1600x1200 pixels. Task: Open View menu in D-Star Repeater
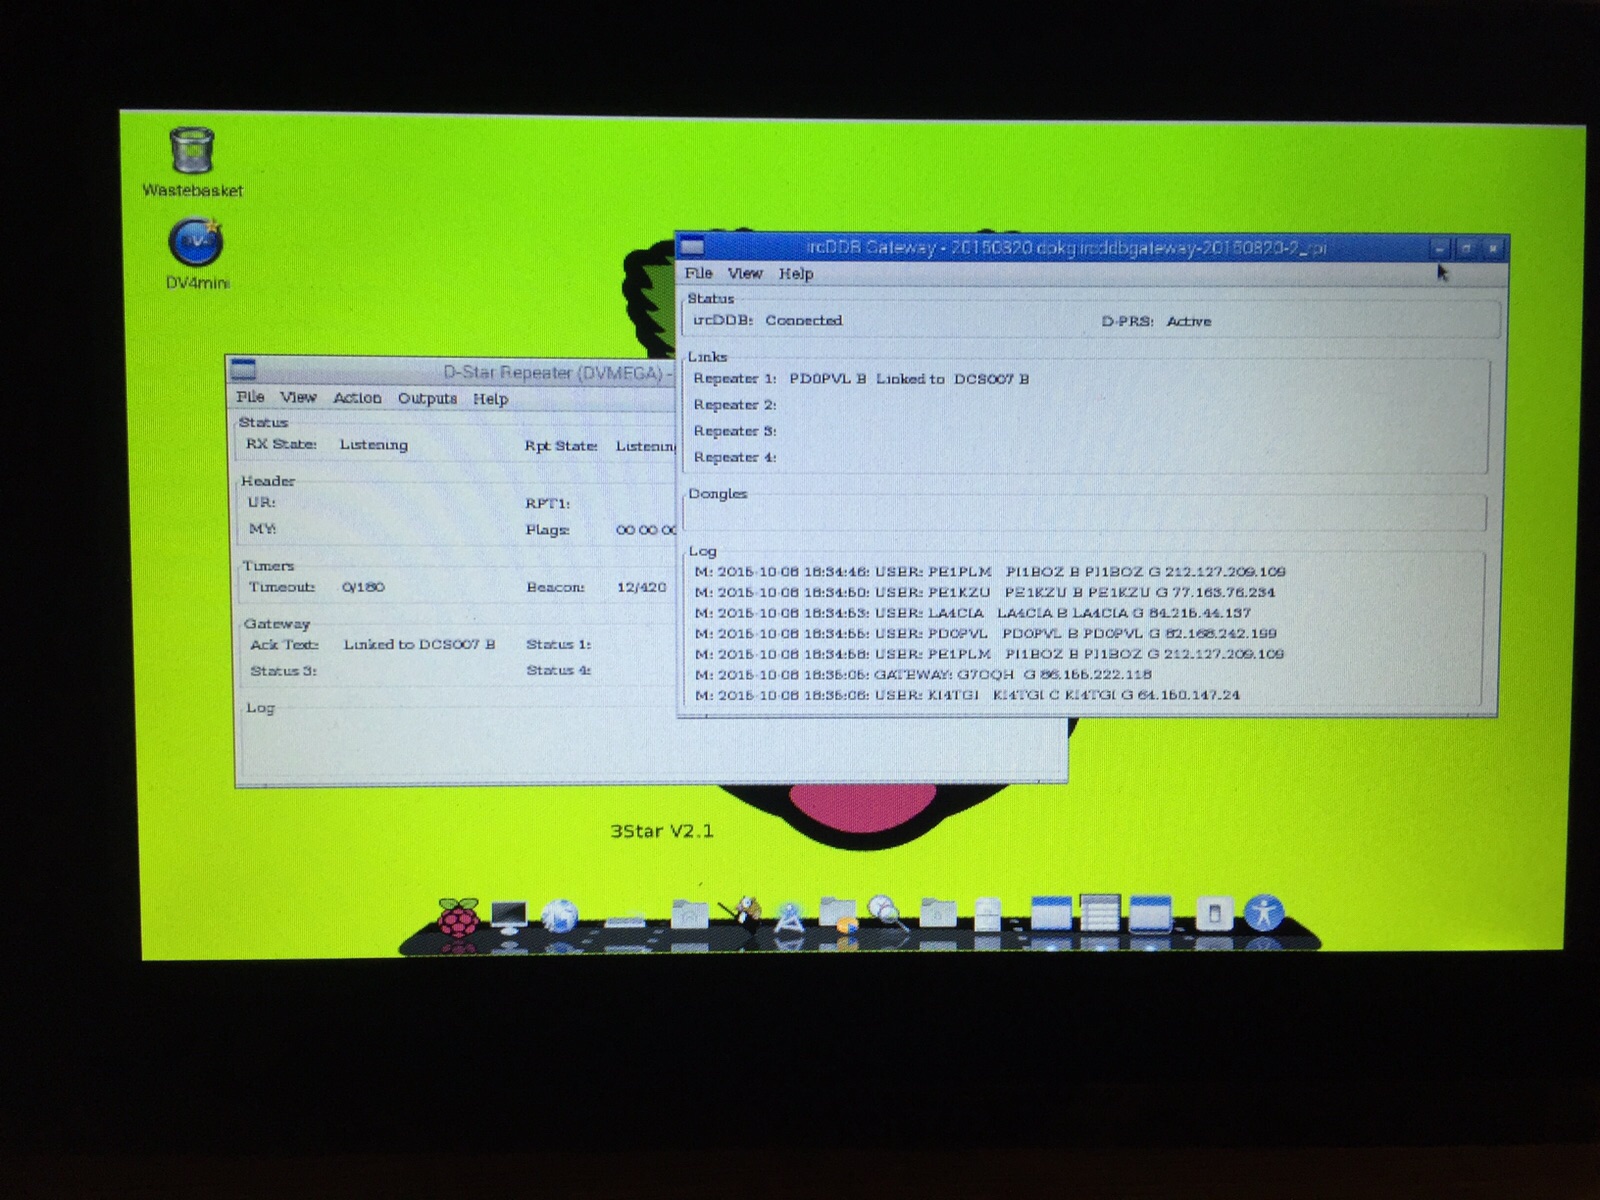point(298,397)
